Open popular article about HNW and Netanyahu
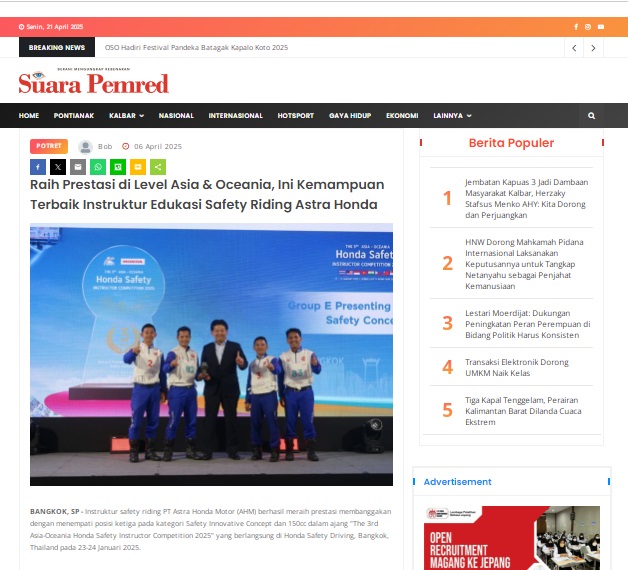628x570 pixels. tap(524, 264)
